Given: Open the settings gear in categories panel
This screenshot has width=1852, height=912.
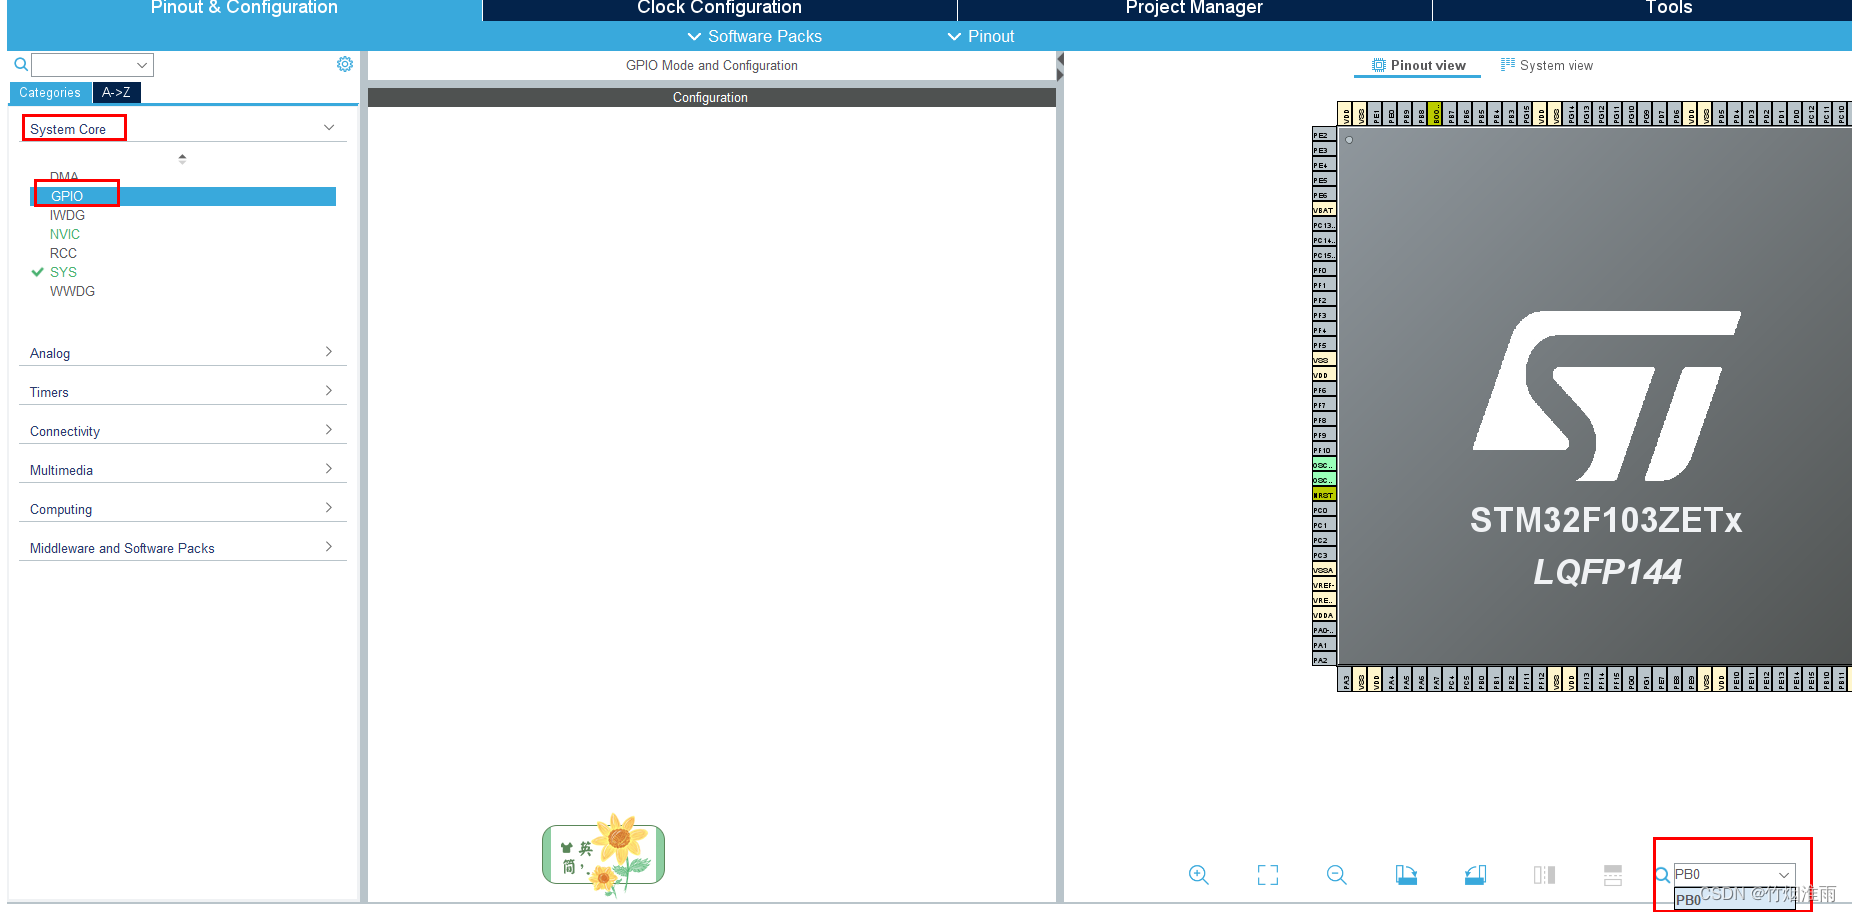Looking at the screenshot, I should pyautogui.click(x=345, y=64).
